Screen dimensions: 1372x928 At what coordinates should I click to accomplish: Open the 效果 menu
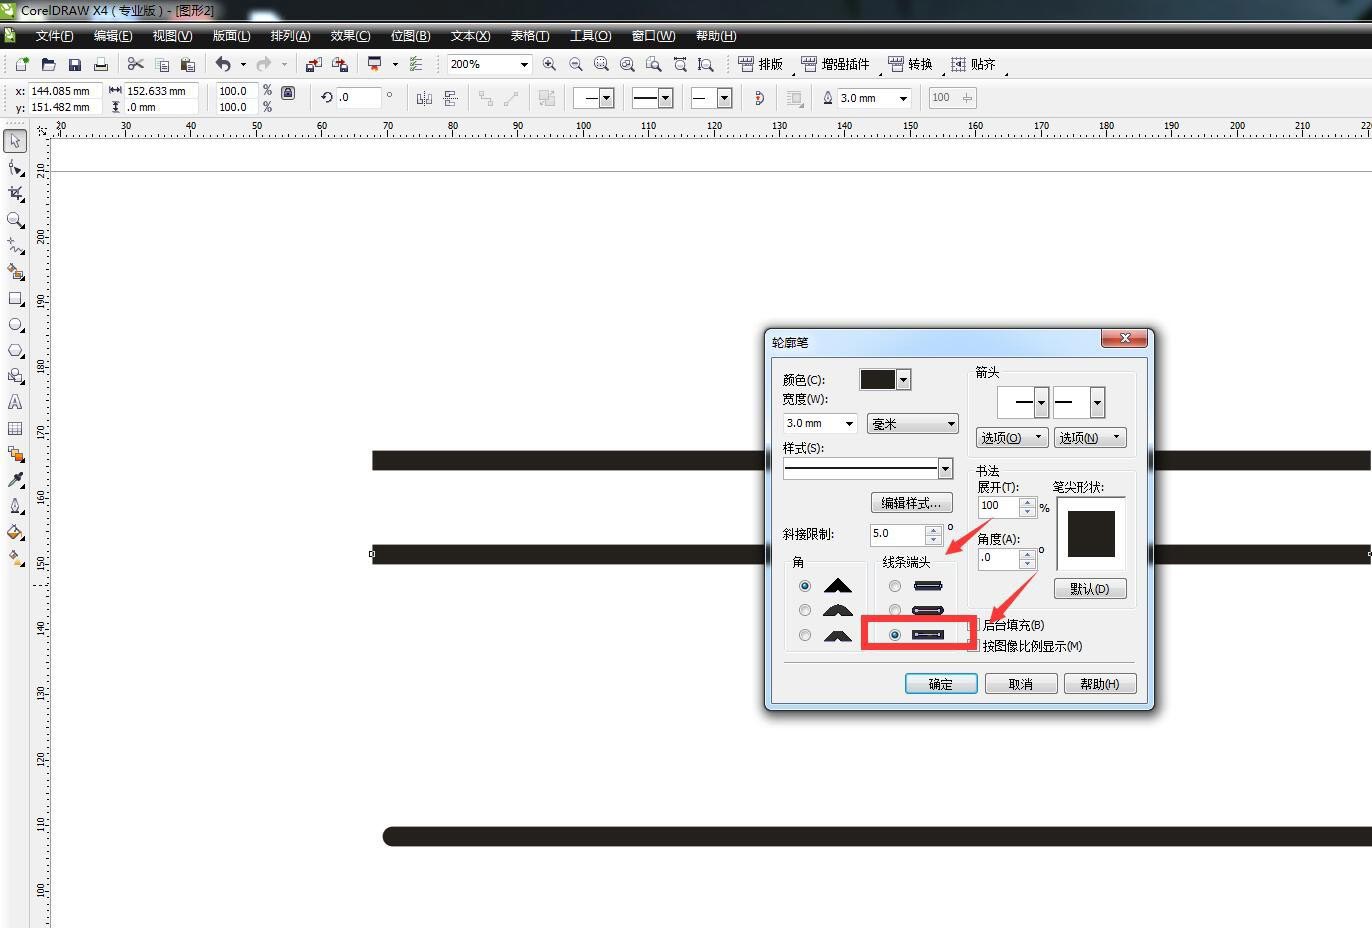point(350,36)
